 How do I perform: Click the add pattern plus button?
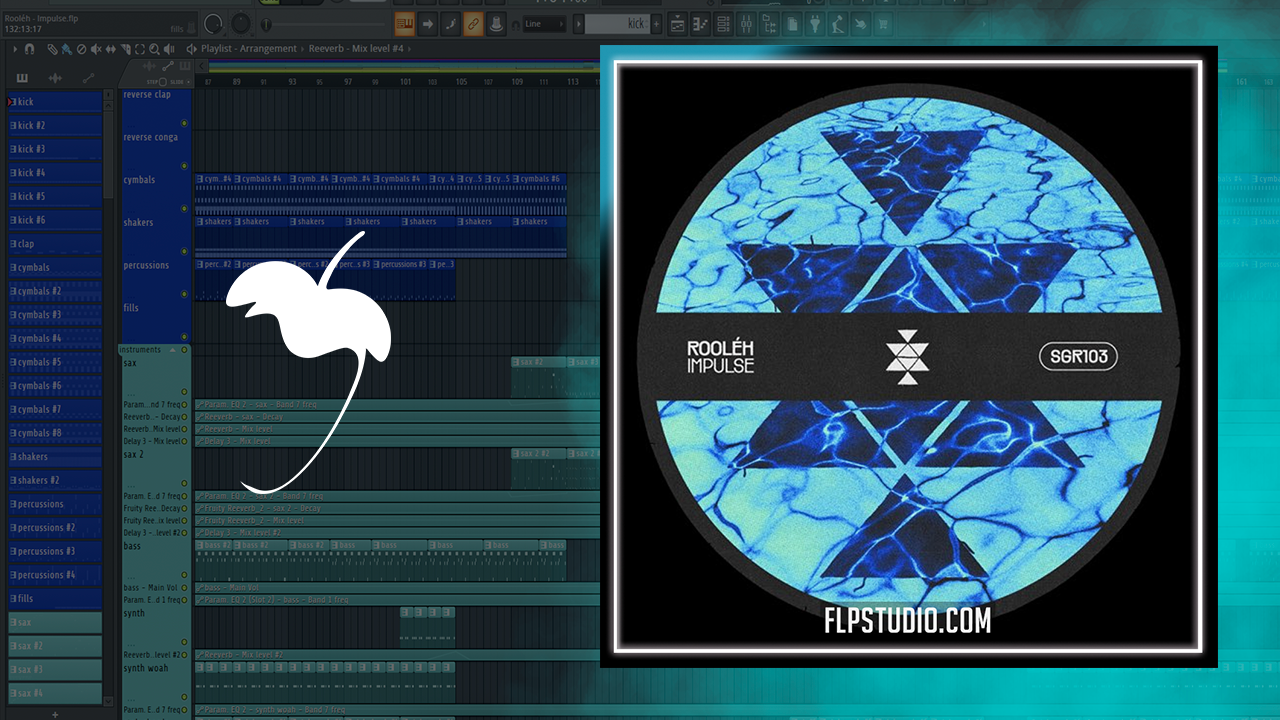coord(55,714)
